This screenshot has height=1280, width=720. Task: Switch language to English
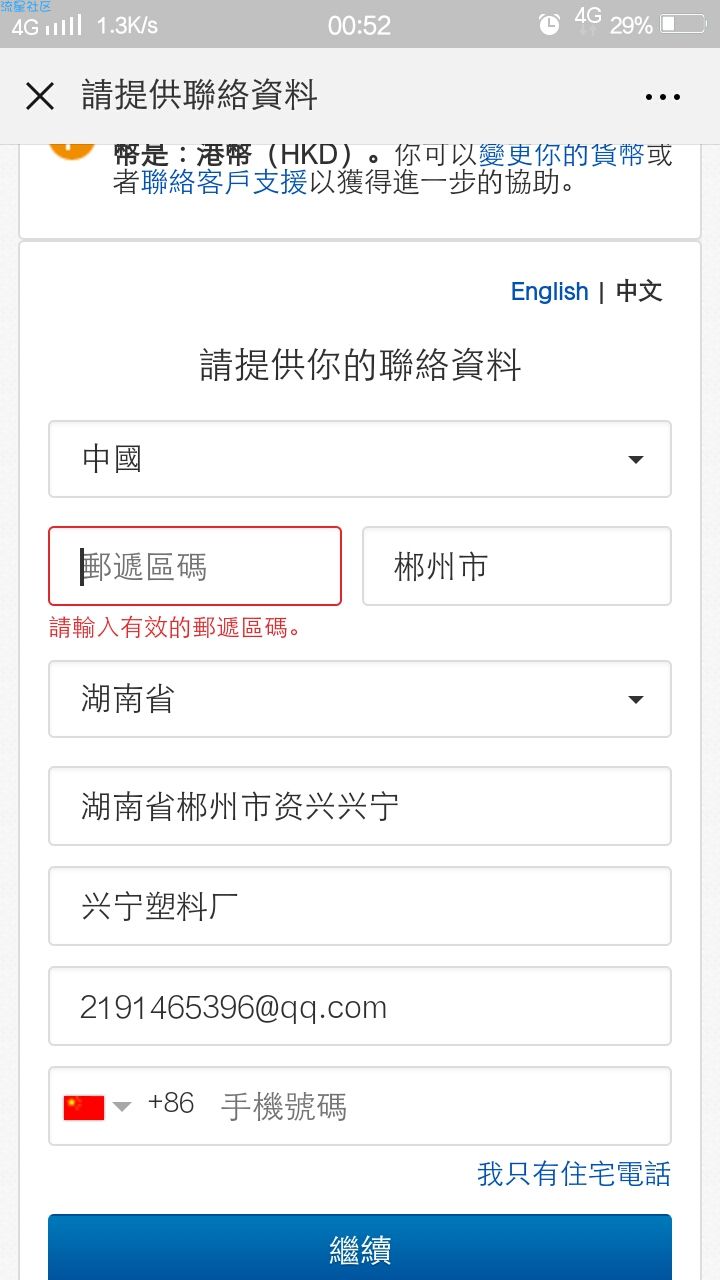(549, 291)
